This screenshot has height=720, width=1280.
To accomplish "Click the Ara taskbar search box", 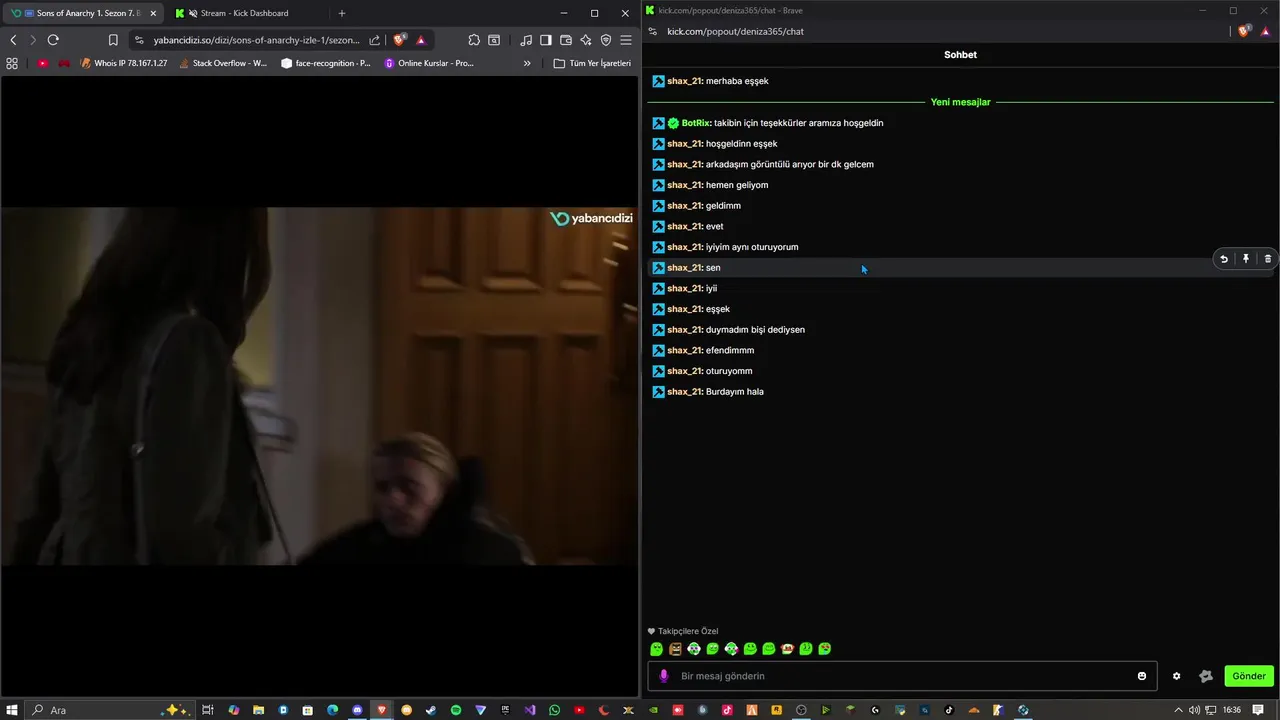I will [x=108, y=710].
